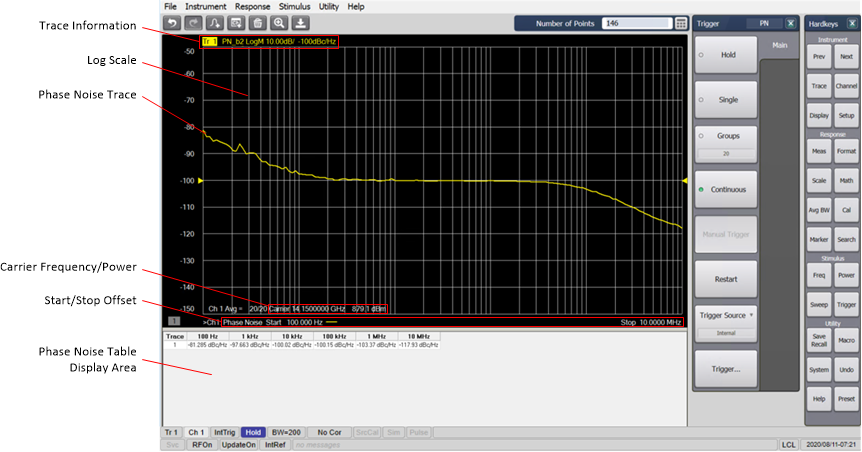
Task: Click the trash delete toolbar icon
Action: (x=257, y=23)
